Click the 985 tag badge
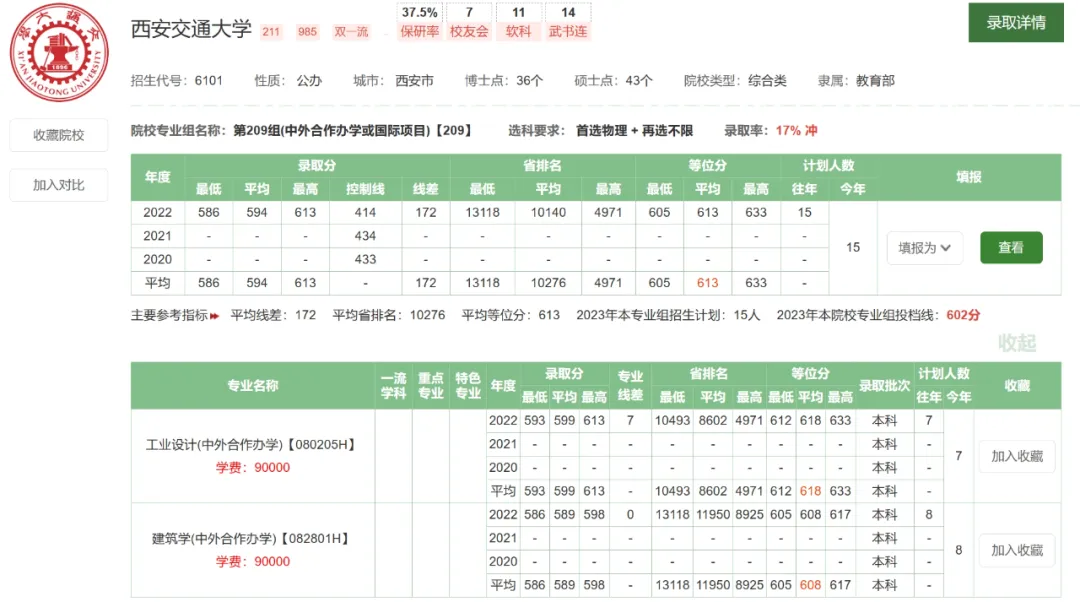Screen dimensions: 1080x602 pos(307,32)
